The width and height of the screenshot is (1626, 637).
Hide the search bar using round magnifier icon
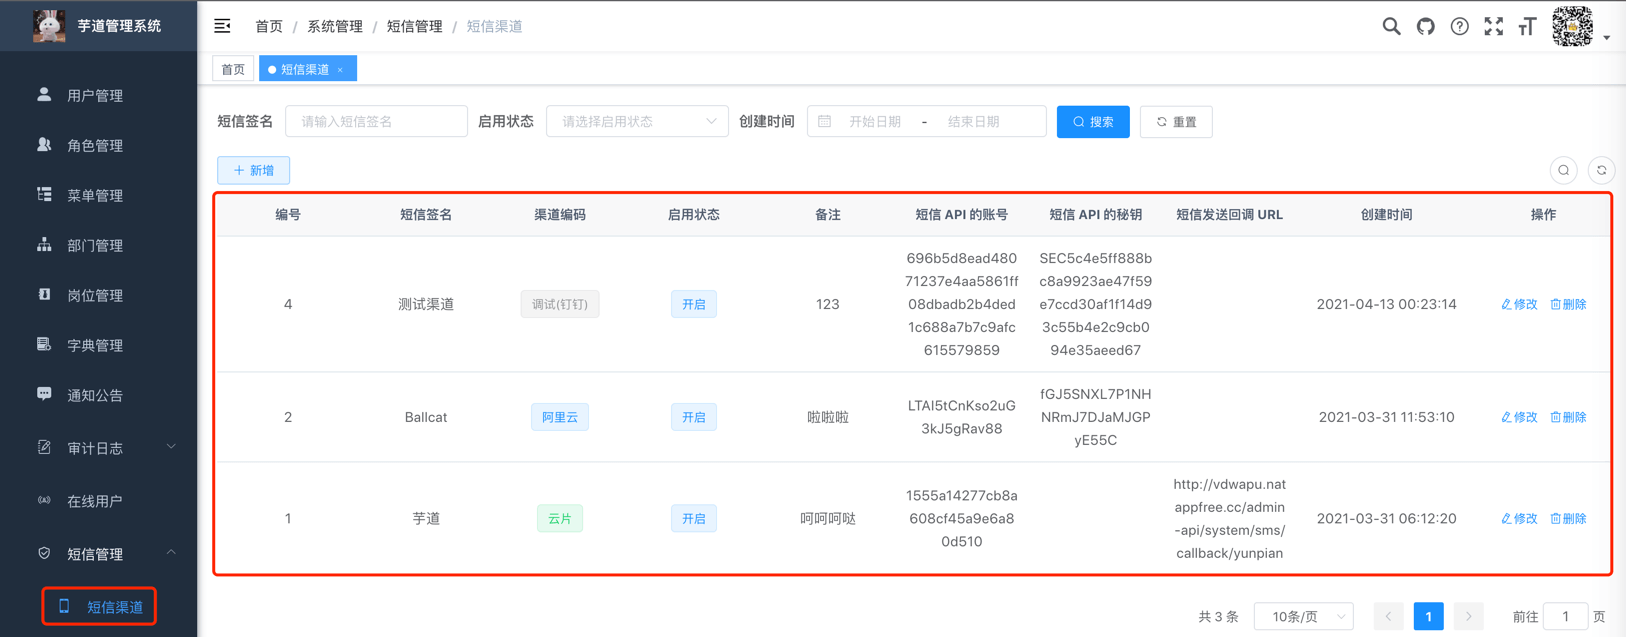tap(1563, 171)
